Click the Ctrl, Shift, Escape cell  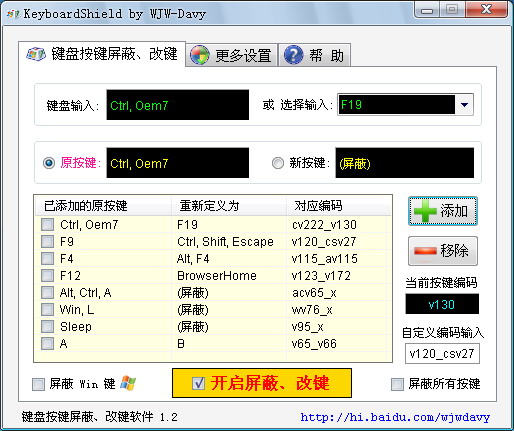coord(225,242)
